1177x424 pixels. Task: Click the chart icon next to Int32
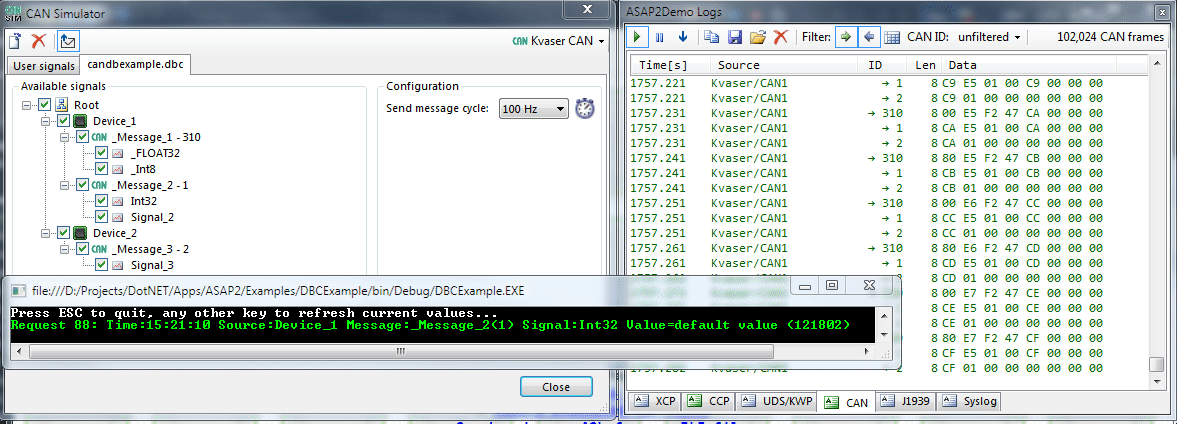point(118,200)
